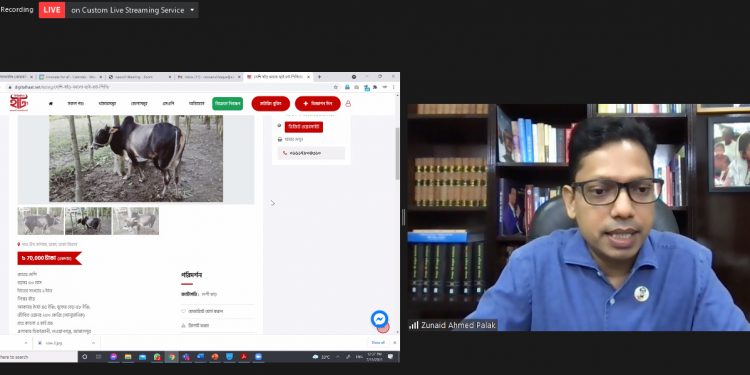The image size is (750, 375).
Task: Open PowerPoint on the taskbar
Action: point(215,357)
